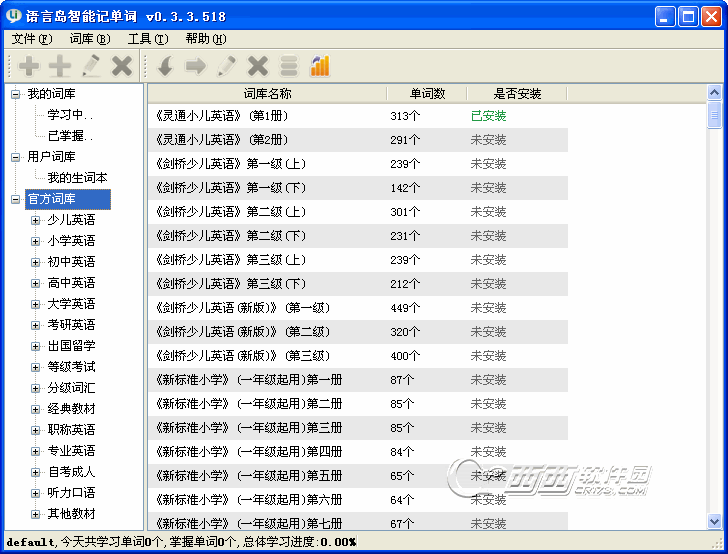Click the first plus icon in the toolbar
Screen dimensions: 728x554
click(x=30, y=66)
